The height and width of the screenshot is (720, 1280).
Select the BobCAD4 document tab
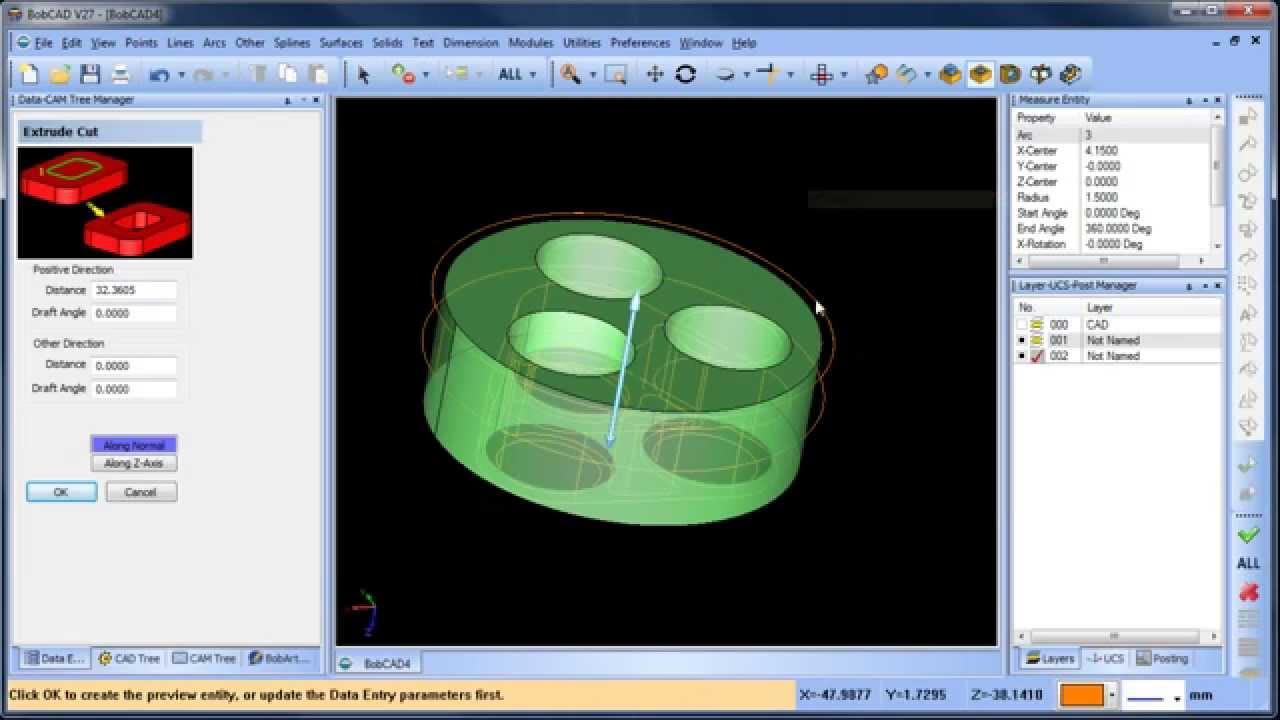[x=380, y=663]
